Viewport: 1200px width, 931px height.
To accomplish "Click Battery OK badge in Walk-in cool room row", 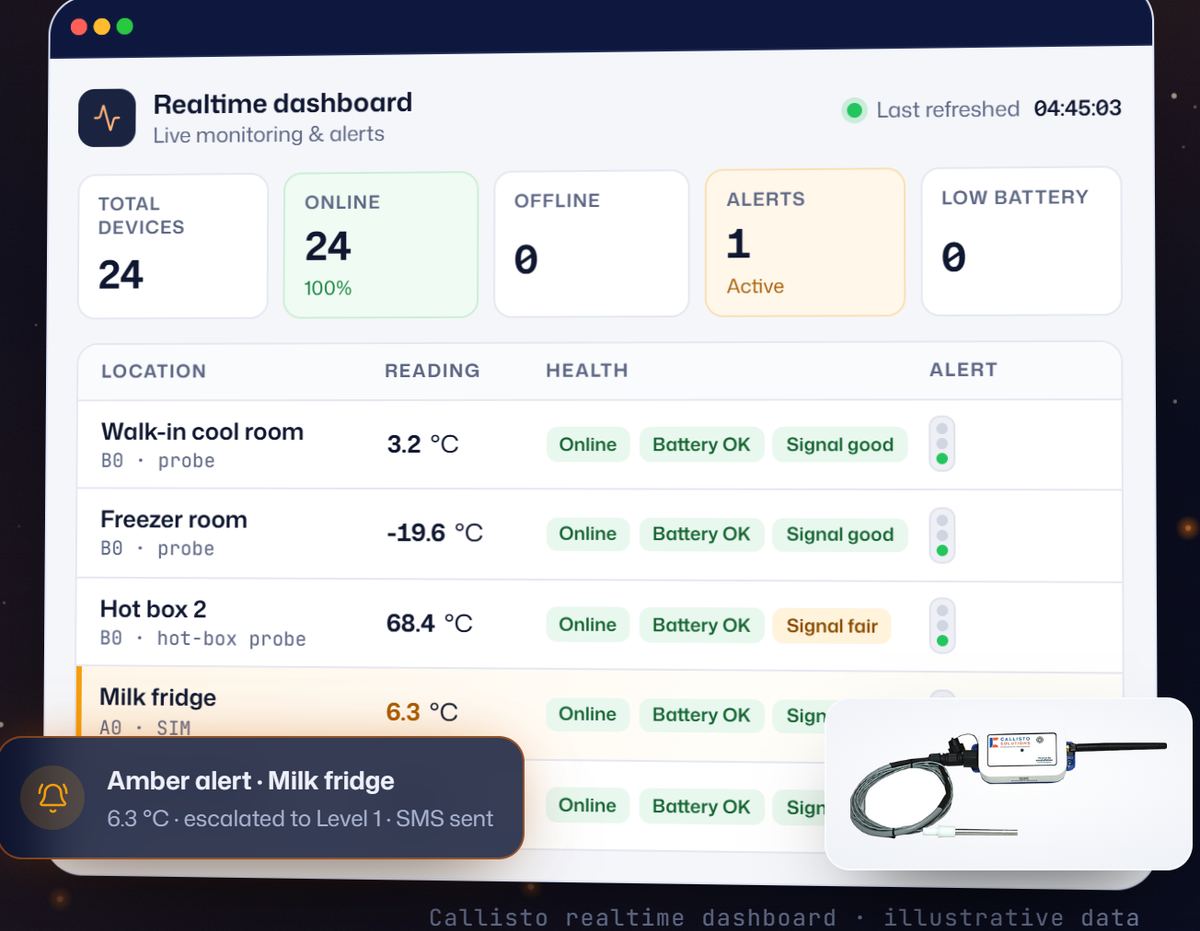I will click(701, 445).
